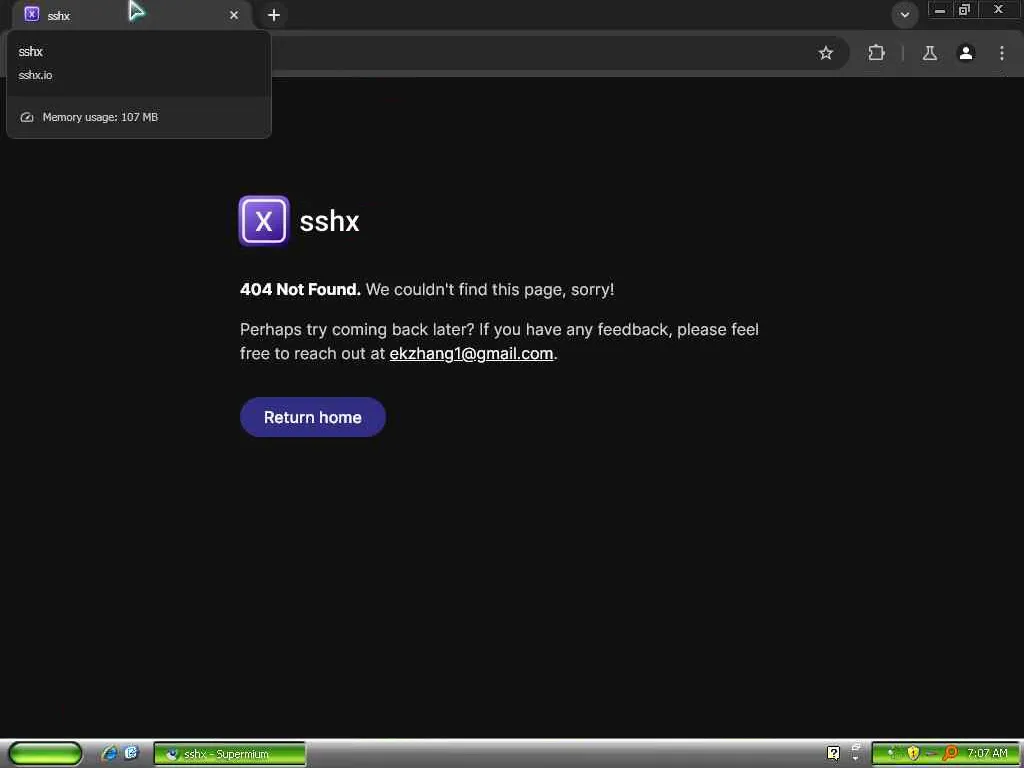Viewport: 1024px width, 768px height.
Task: Expand the tab search dropdown arrow
Action: (x=905, y=14)
